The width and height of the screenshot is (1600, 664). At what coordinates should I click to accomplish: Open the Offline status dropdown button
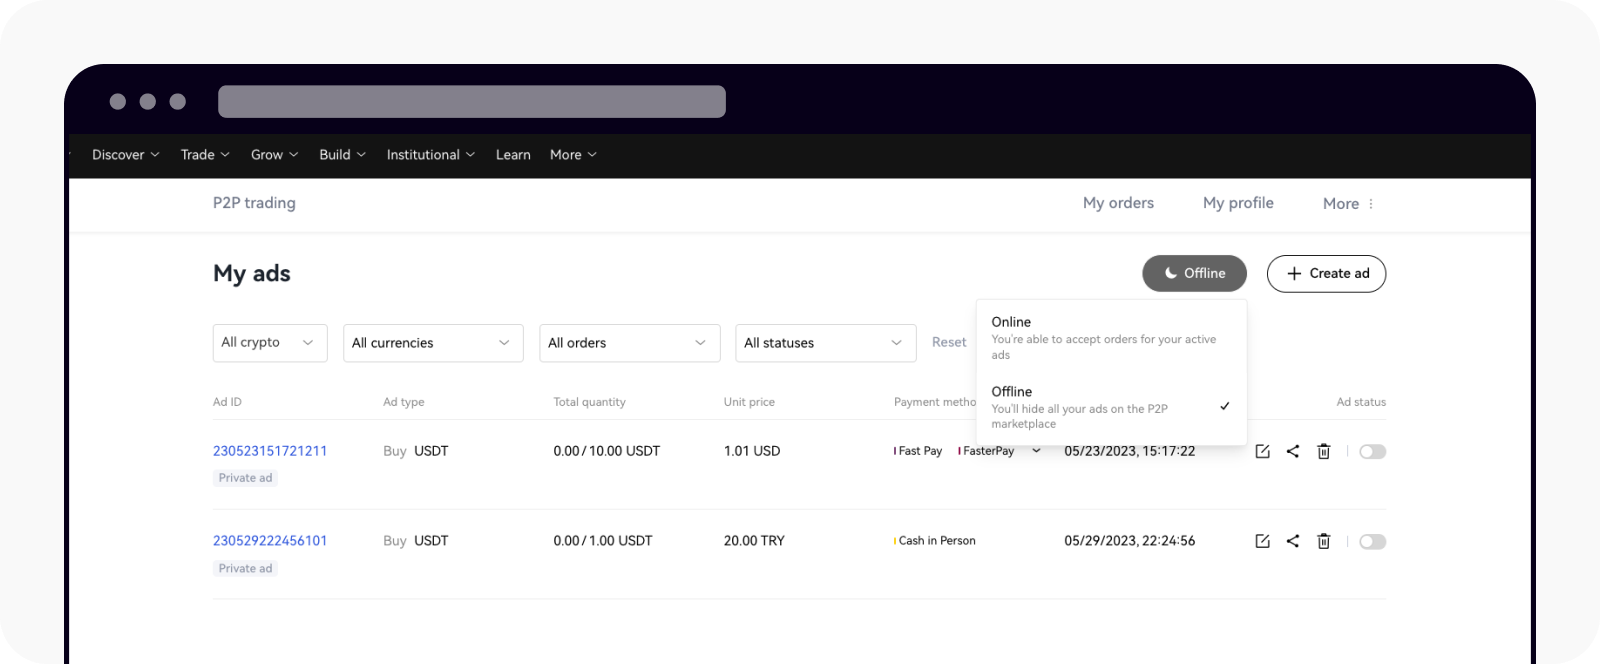point(1194,273)
